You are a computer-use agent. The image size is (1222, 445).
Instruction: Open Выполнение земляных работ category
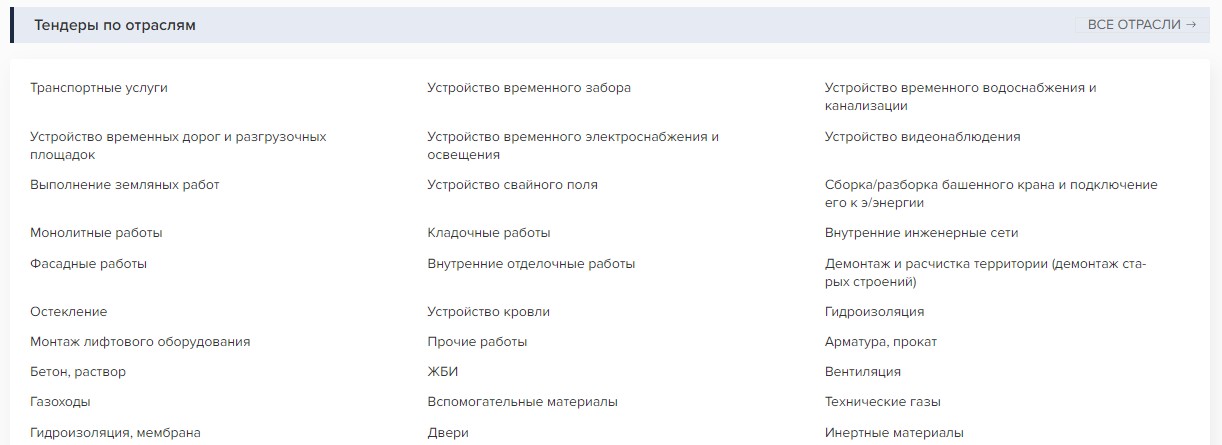coord(125,185)
